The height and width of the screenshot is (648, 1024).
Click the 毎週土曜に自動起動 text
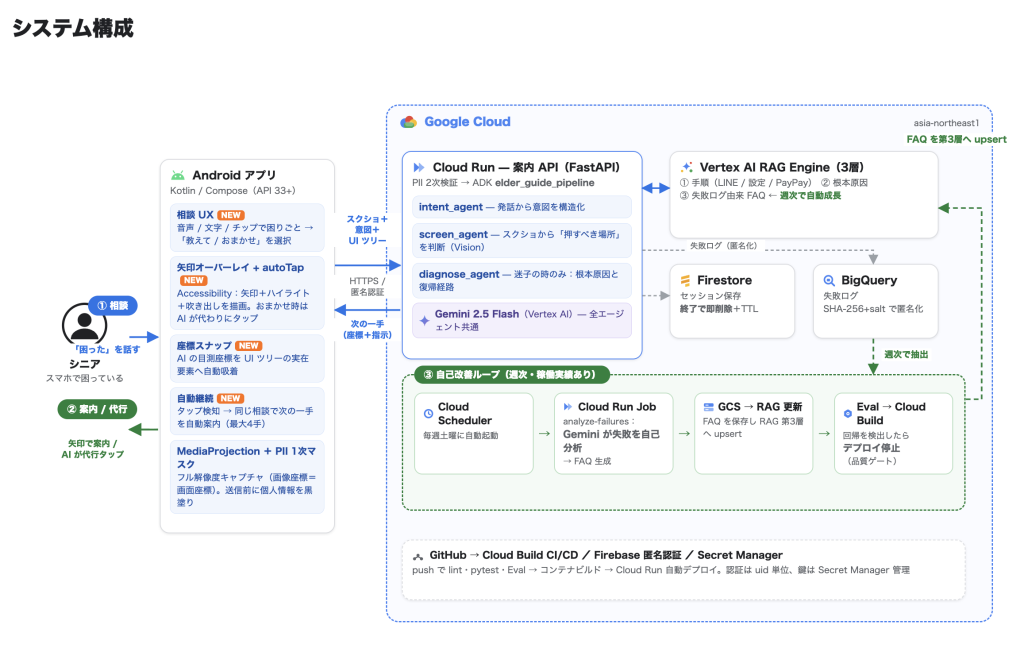pos(460,435)
